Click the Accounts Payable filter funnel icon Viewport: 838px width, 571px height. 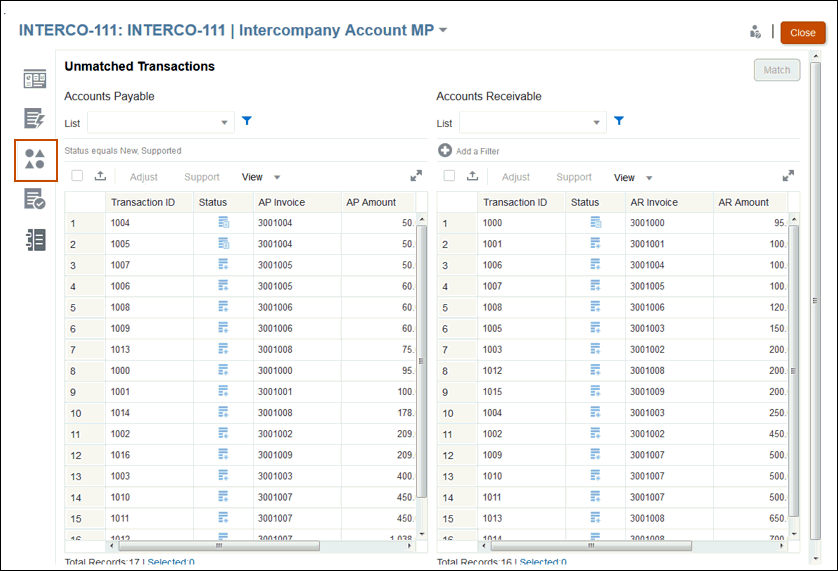coord(247,121)
